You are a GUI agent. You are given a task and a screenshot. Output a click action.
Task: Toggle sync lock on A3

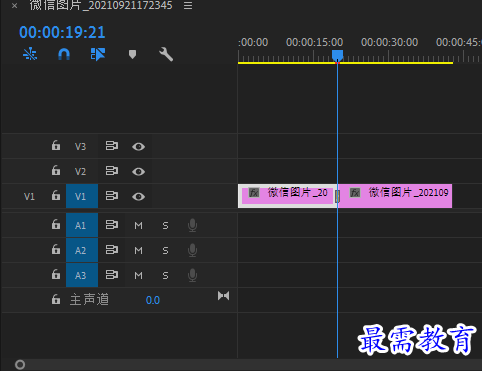112,275
